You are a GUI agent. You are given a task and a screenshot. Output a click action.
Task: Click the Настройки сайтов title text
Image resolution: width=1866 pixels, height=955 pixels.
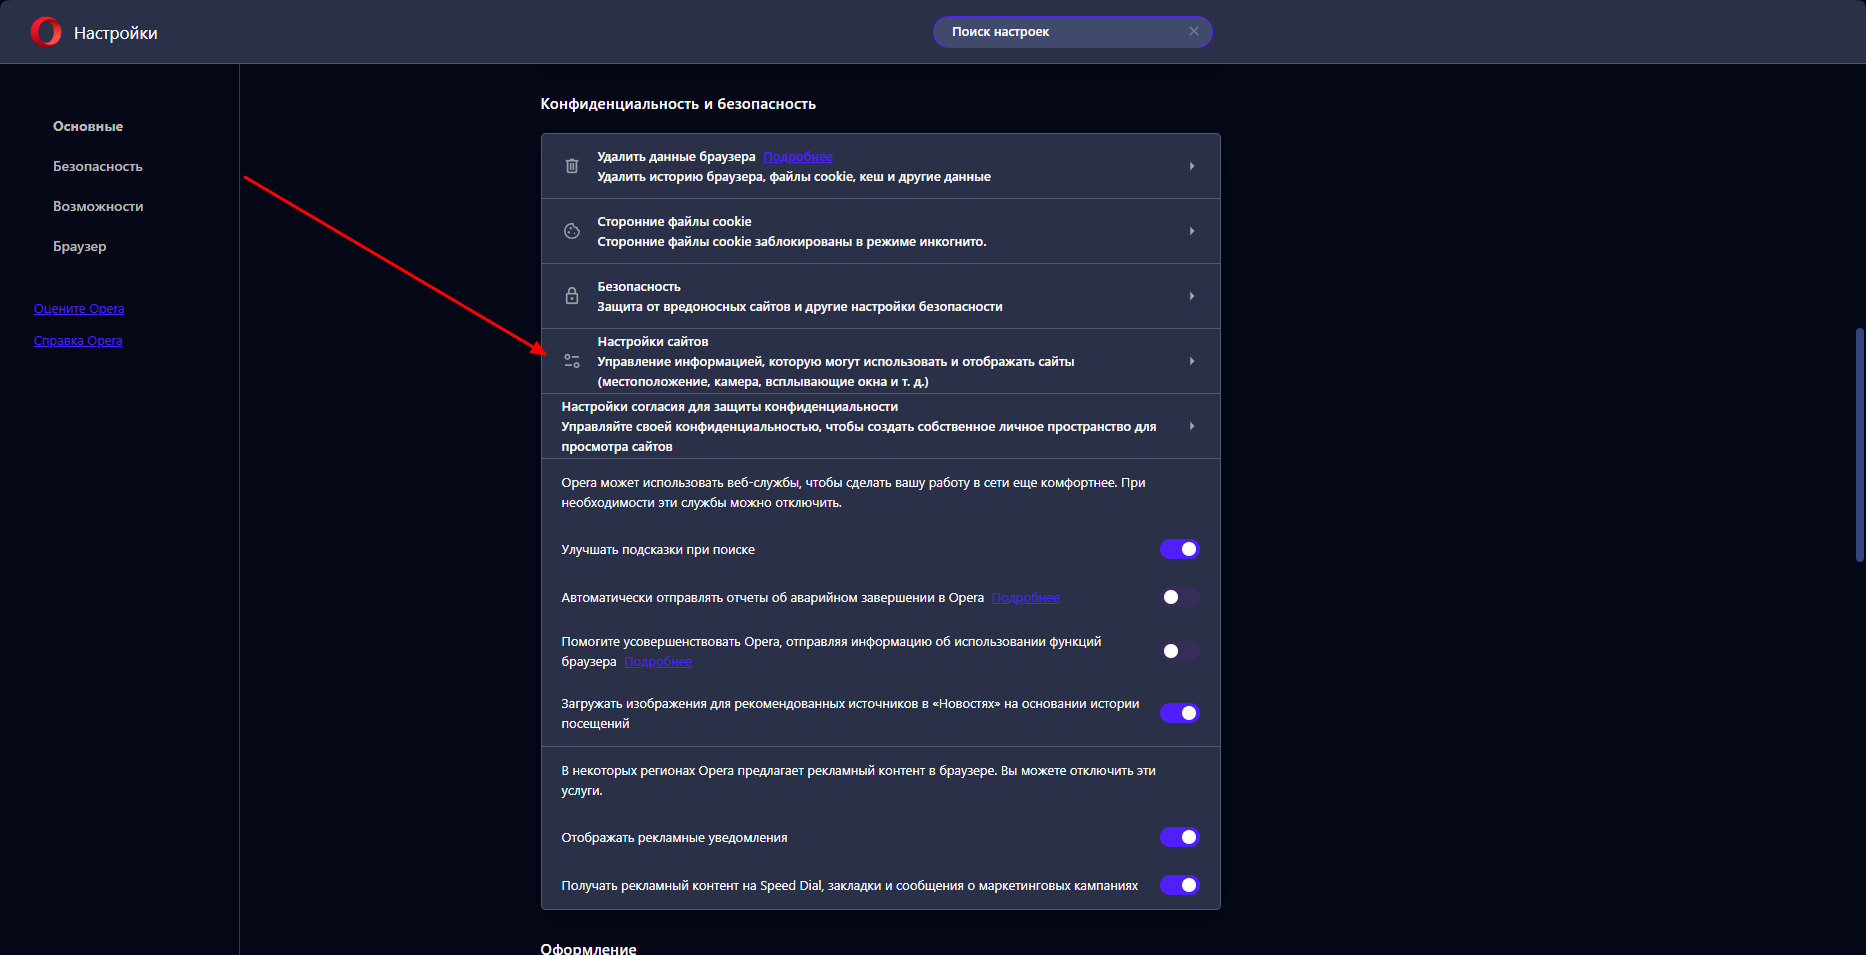tap(653, 342)
